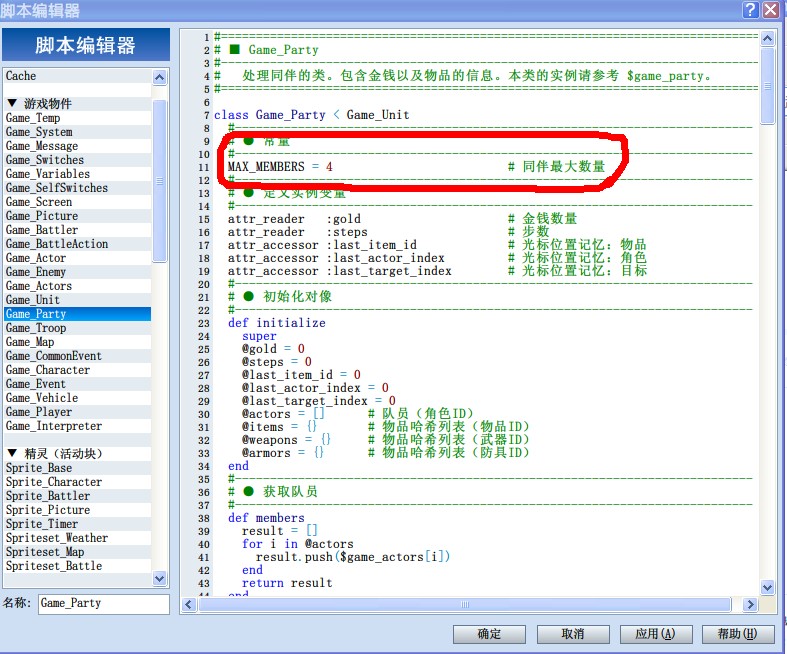Select the Sprite_Picture script

tap(77, 510)
